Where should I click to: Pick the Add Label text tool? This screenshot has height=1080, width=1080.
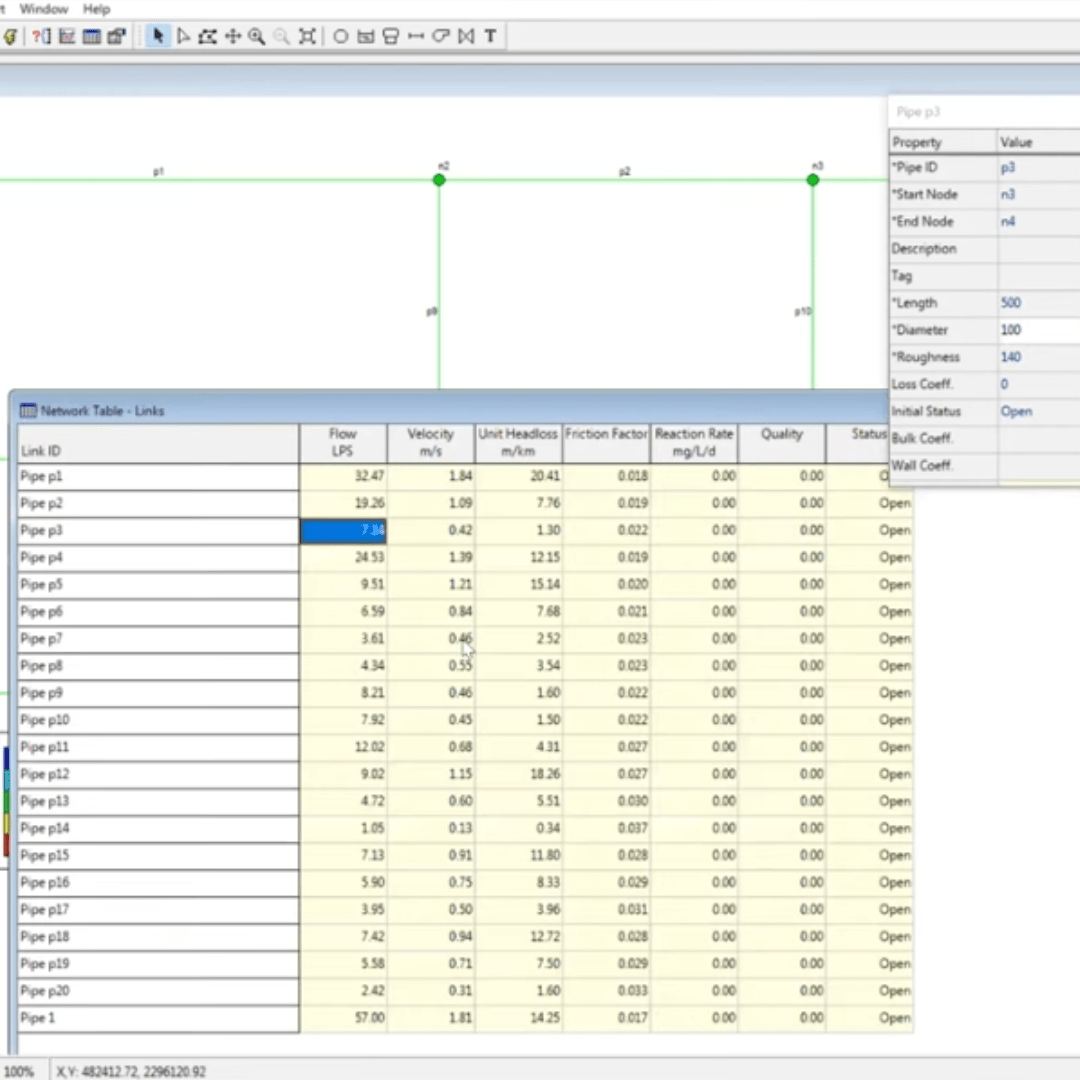[490, 36]
